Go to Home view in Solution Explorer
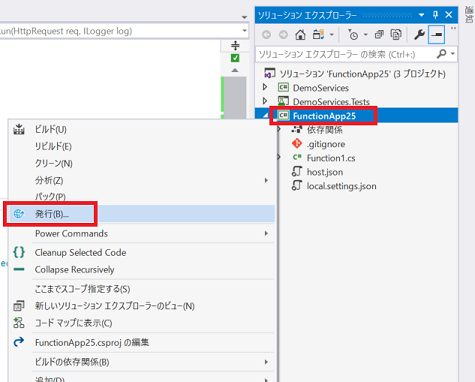 tap(300, 34)
